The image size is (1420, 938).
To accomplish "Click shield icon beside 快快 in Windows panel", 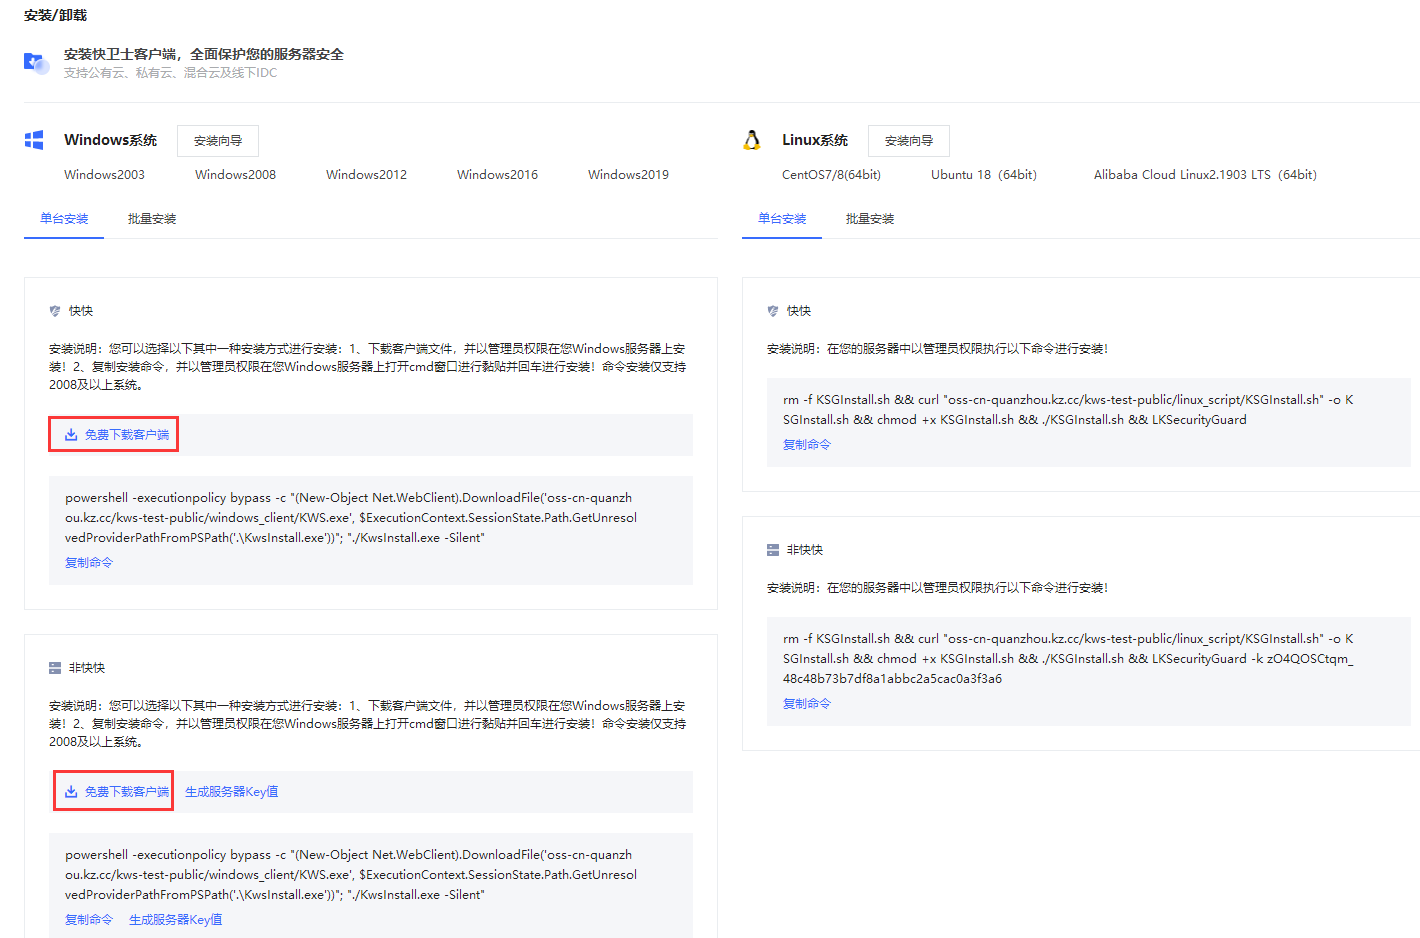I will point(55,311).
